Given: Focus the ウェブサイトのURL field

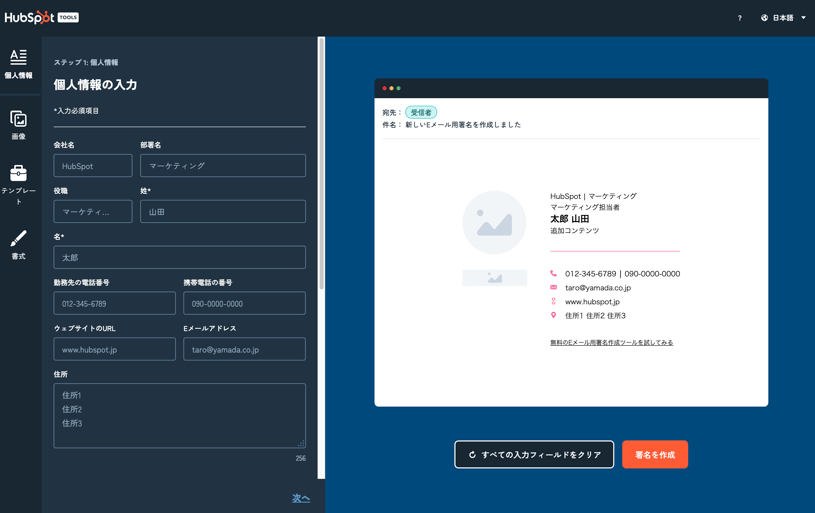Looking at the screenshot, I should click(114, 349).
